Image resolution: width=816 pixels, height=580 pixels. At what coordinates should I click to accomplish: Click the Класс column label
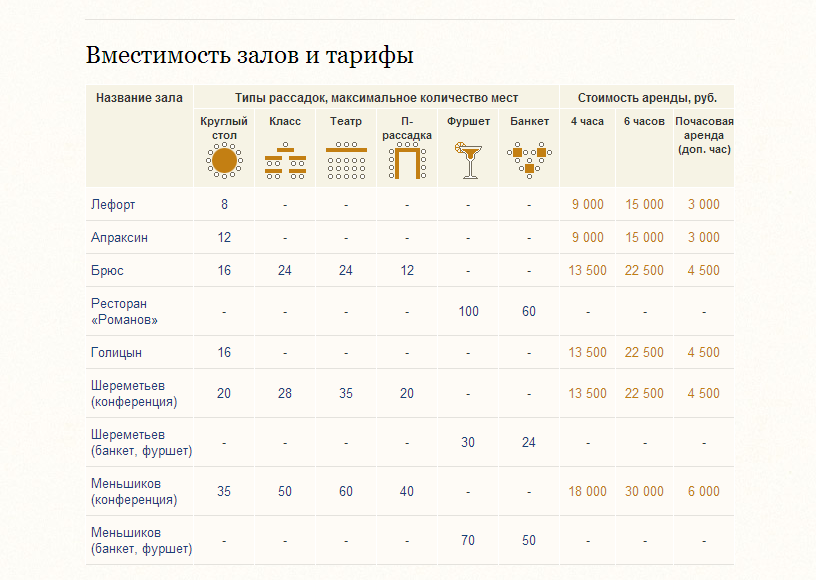285,121
